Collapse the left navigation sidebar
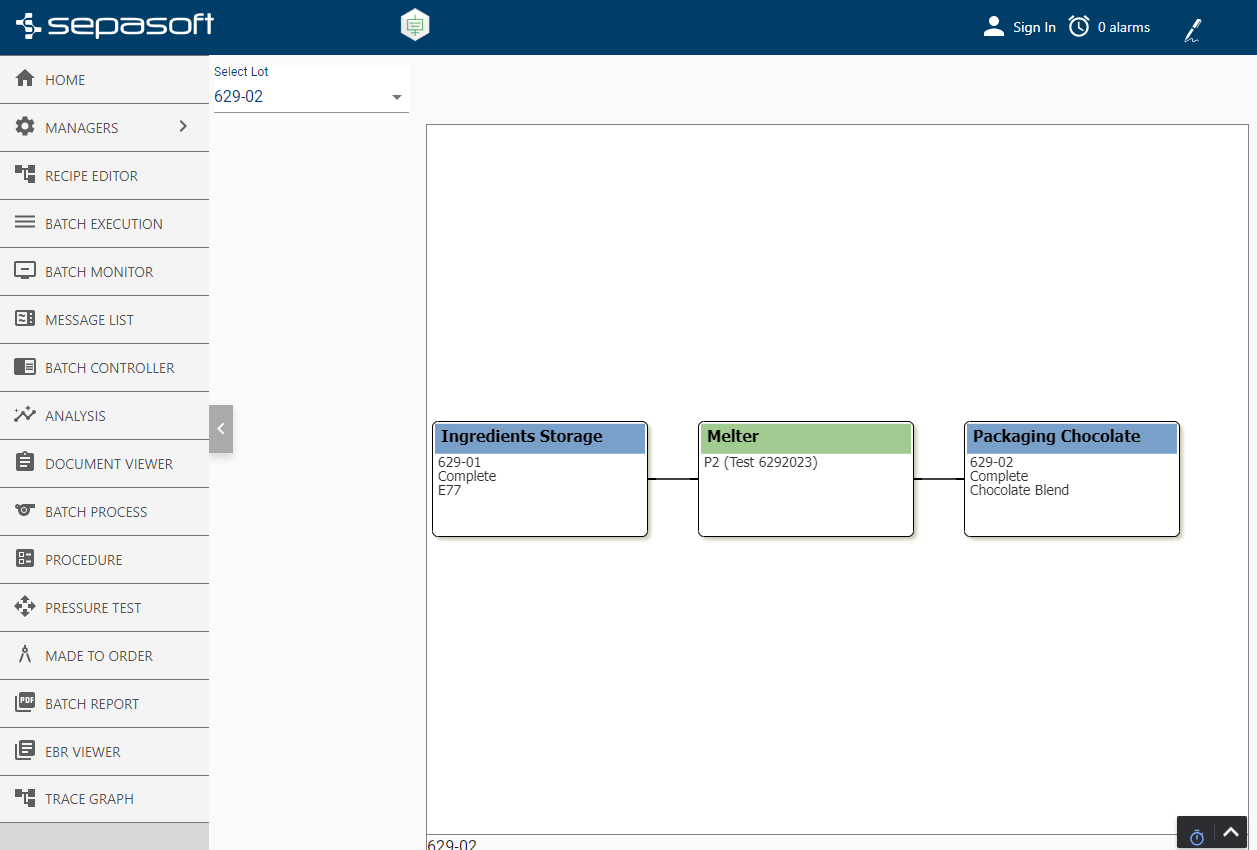The image size is (1257, 850). pyautogui.click(x=221, y=429)
